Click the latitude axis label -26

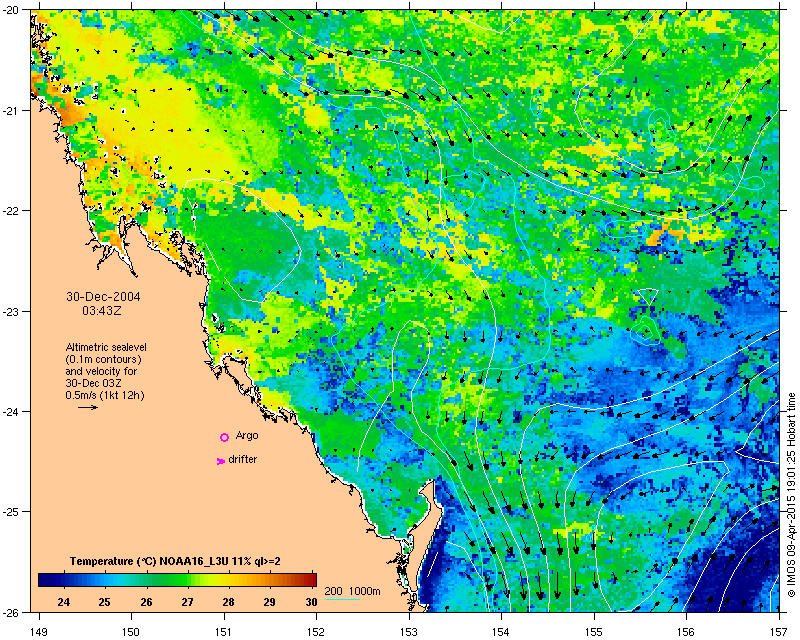click(x=11, y=612)
